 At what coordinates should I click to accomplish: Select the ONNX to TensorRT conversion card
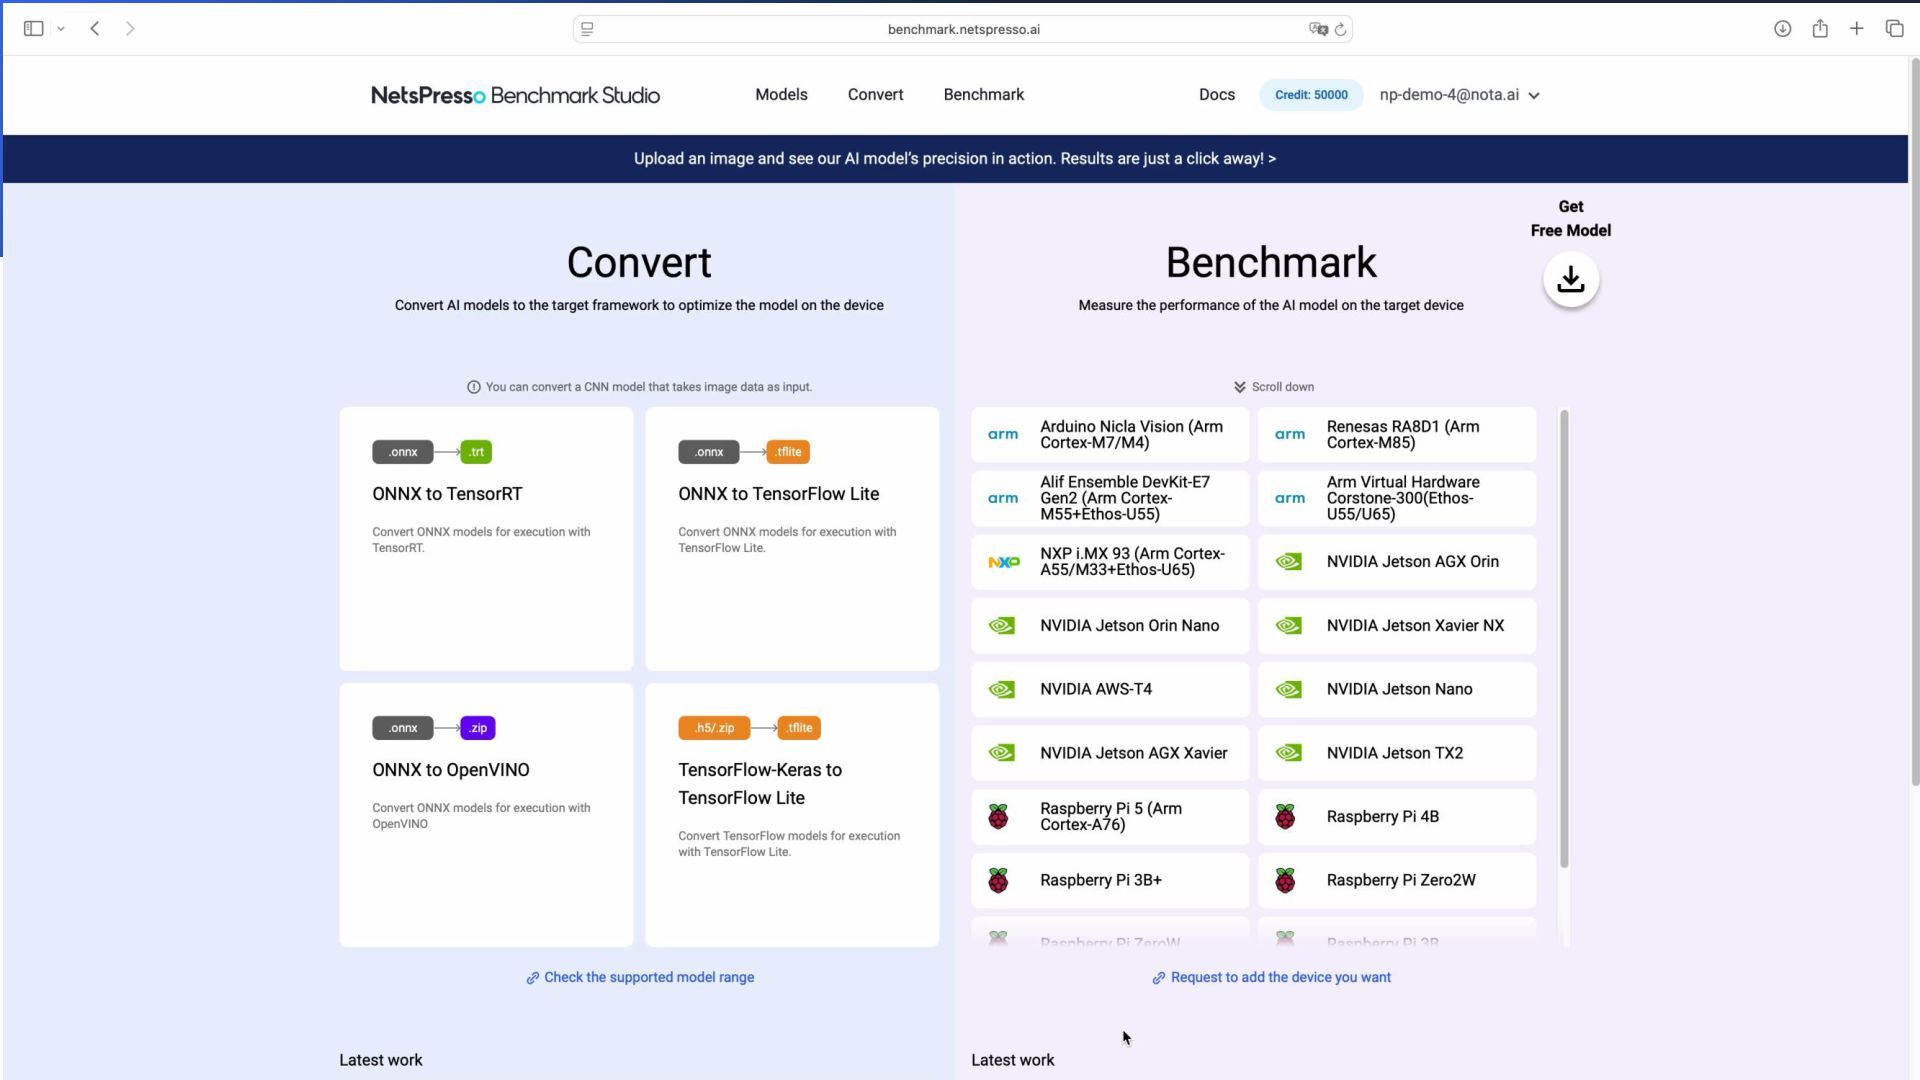[x=486, y=538]
